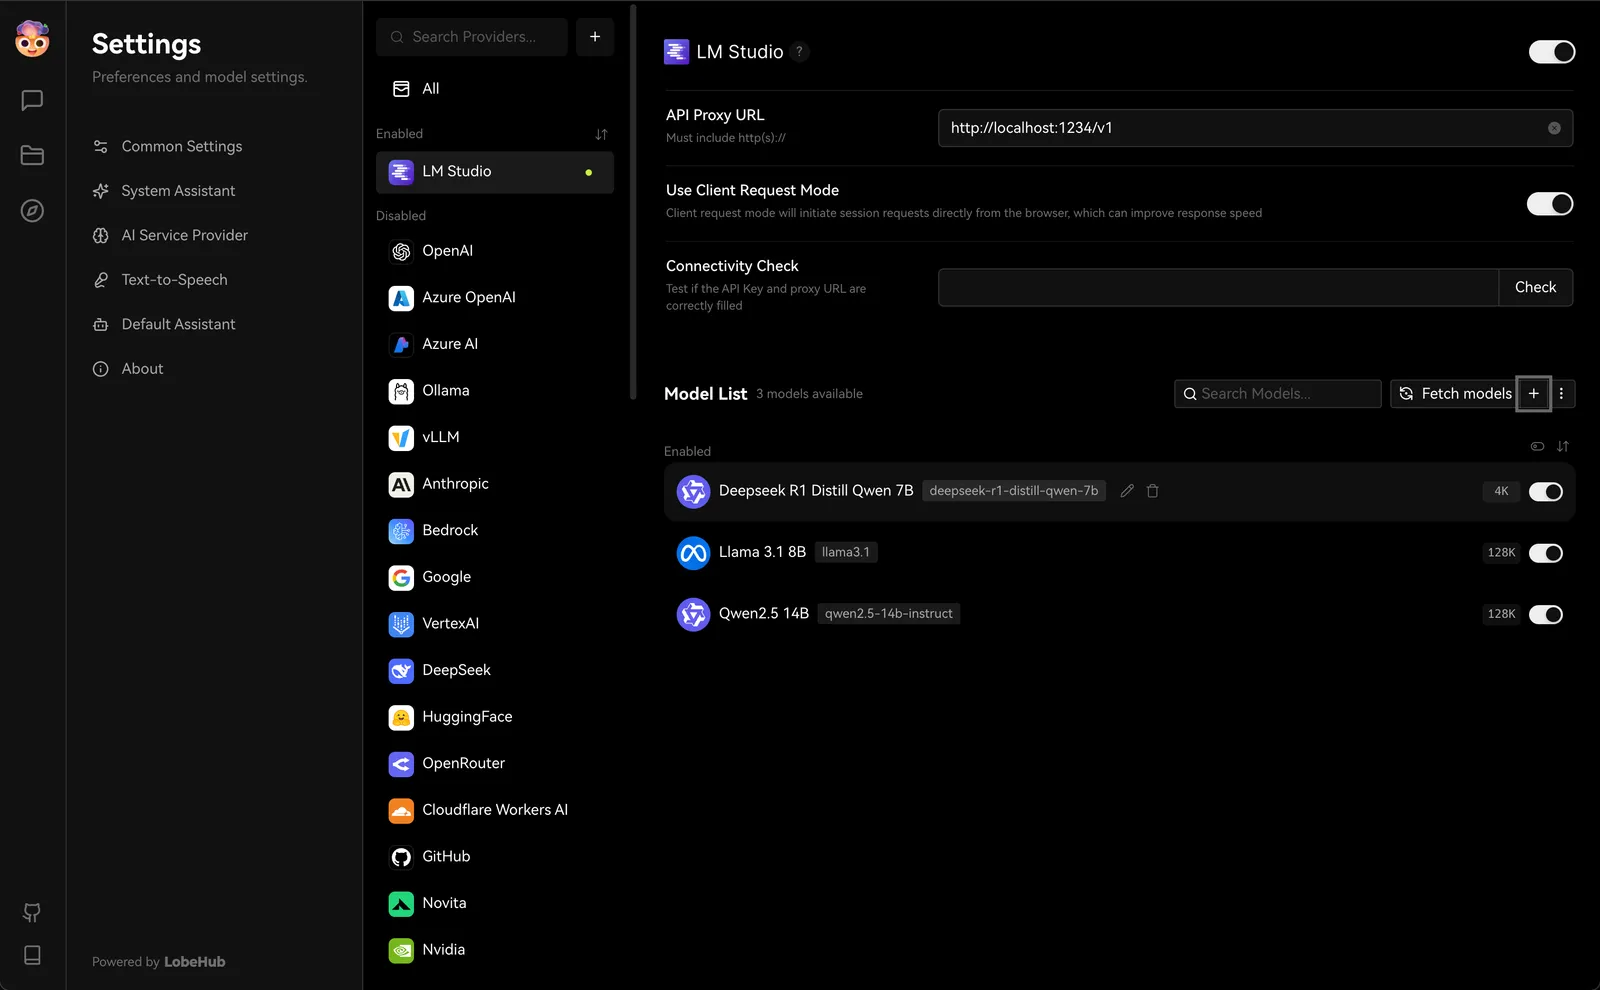This screenshot has width=1600, height=990.
Task: Open the model list sort control
Action: click(x=1562, y=446)
